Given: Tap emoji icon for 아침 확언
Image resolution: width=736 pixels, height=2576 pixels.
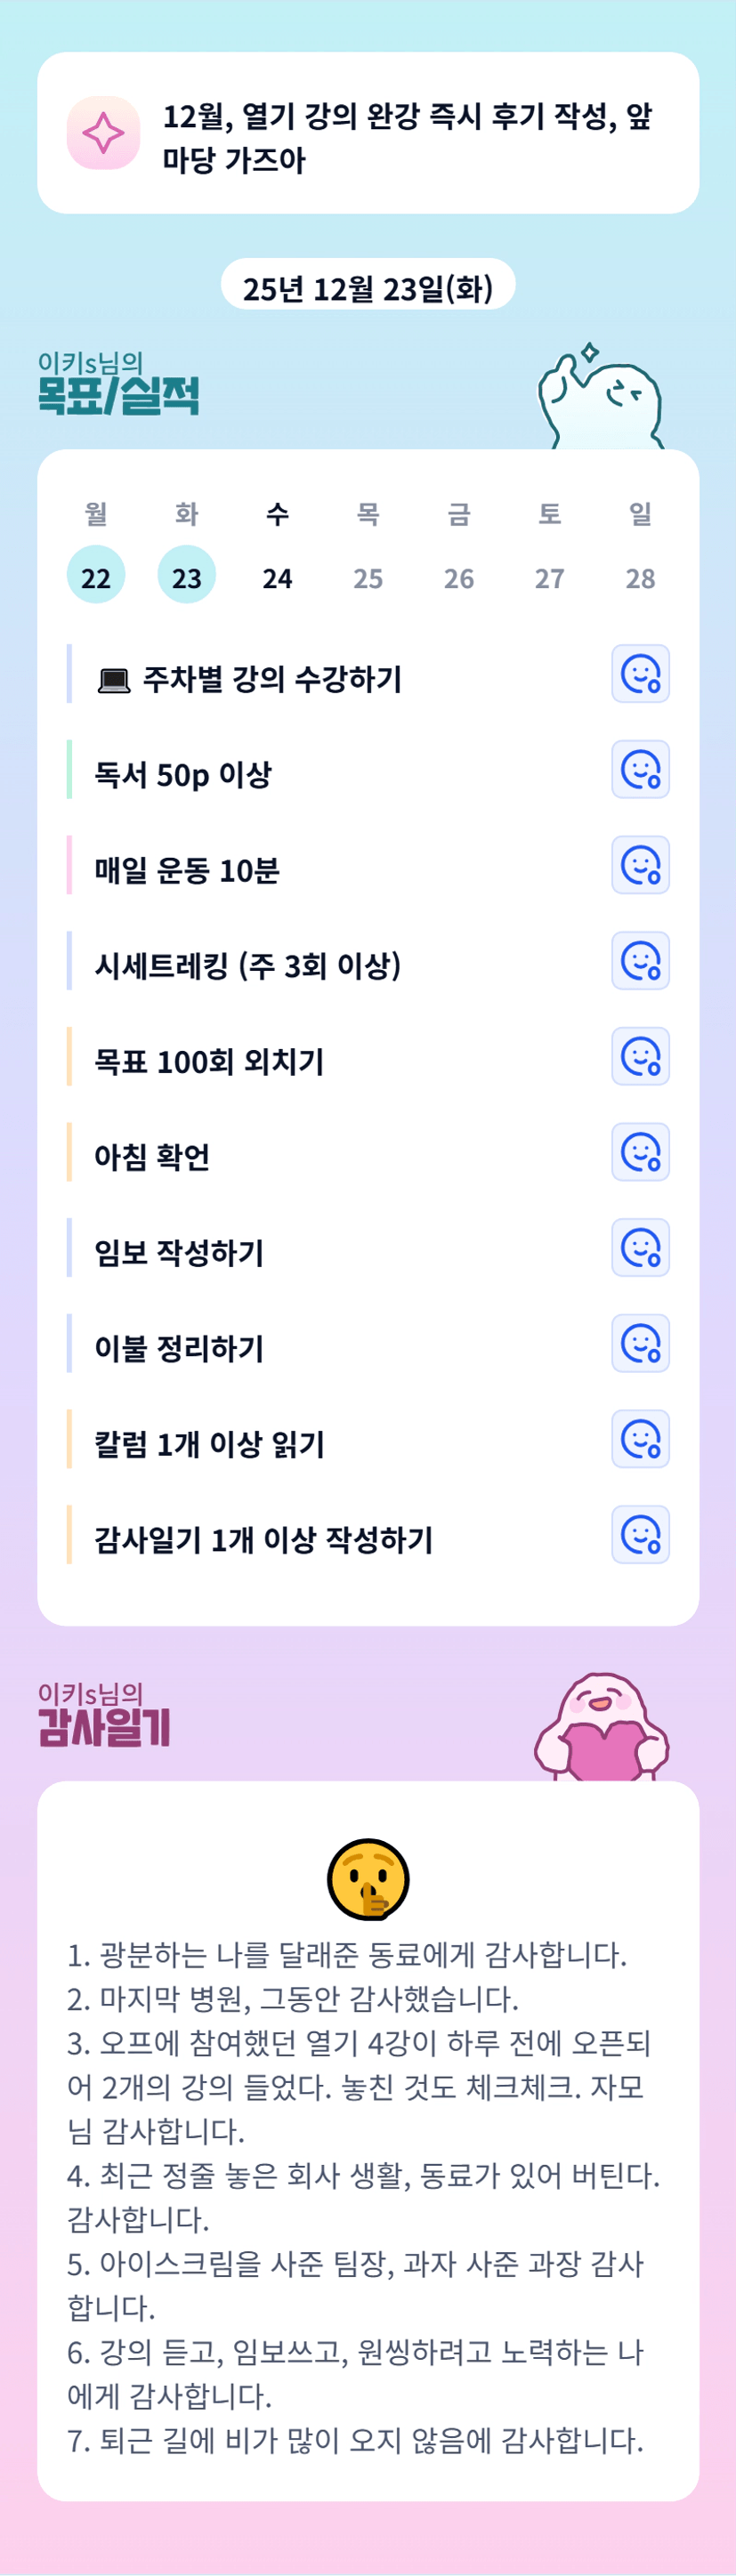Looking at the screenshot, I should (x=640, y=1152).
